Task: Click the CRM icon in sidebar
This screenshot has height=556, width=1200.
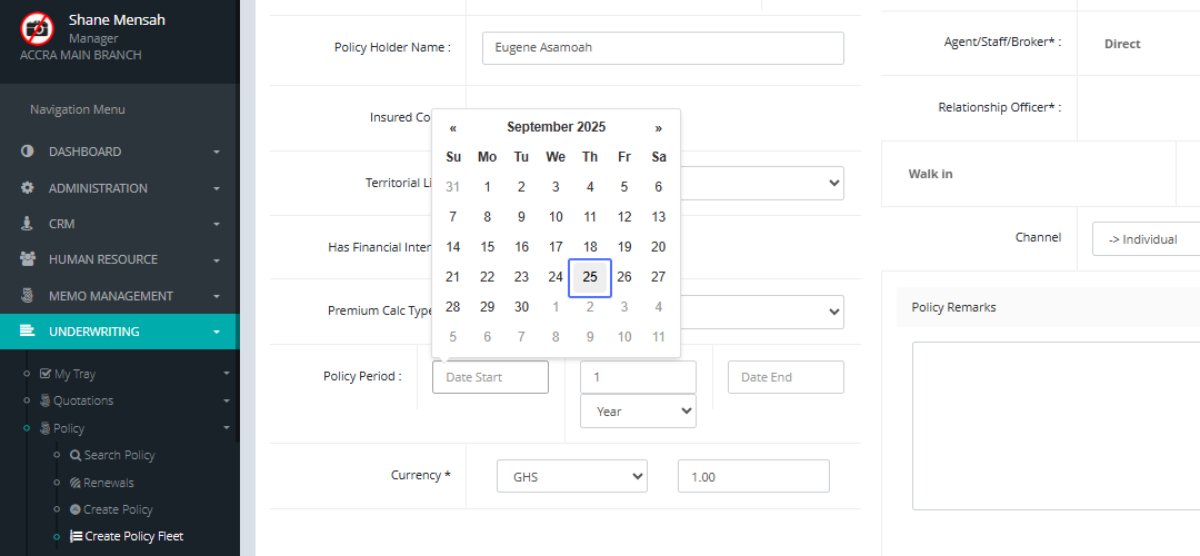Action: coord(28,224)
